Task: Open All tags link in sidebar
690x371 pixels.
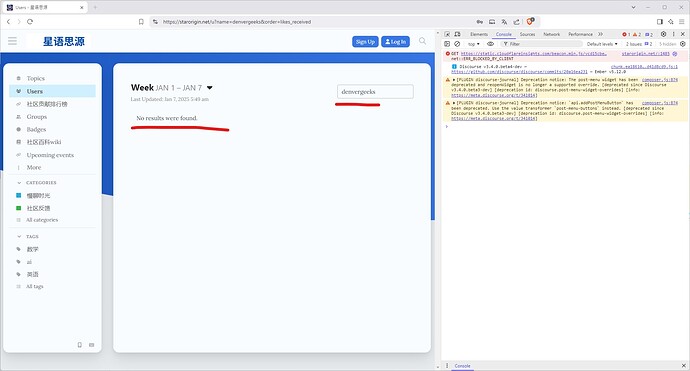Action: coord(34,287)
